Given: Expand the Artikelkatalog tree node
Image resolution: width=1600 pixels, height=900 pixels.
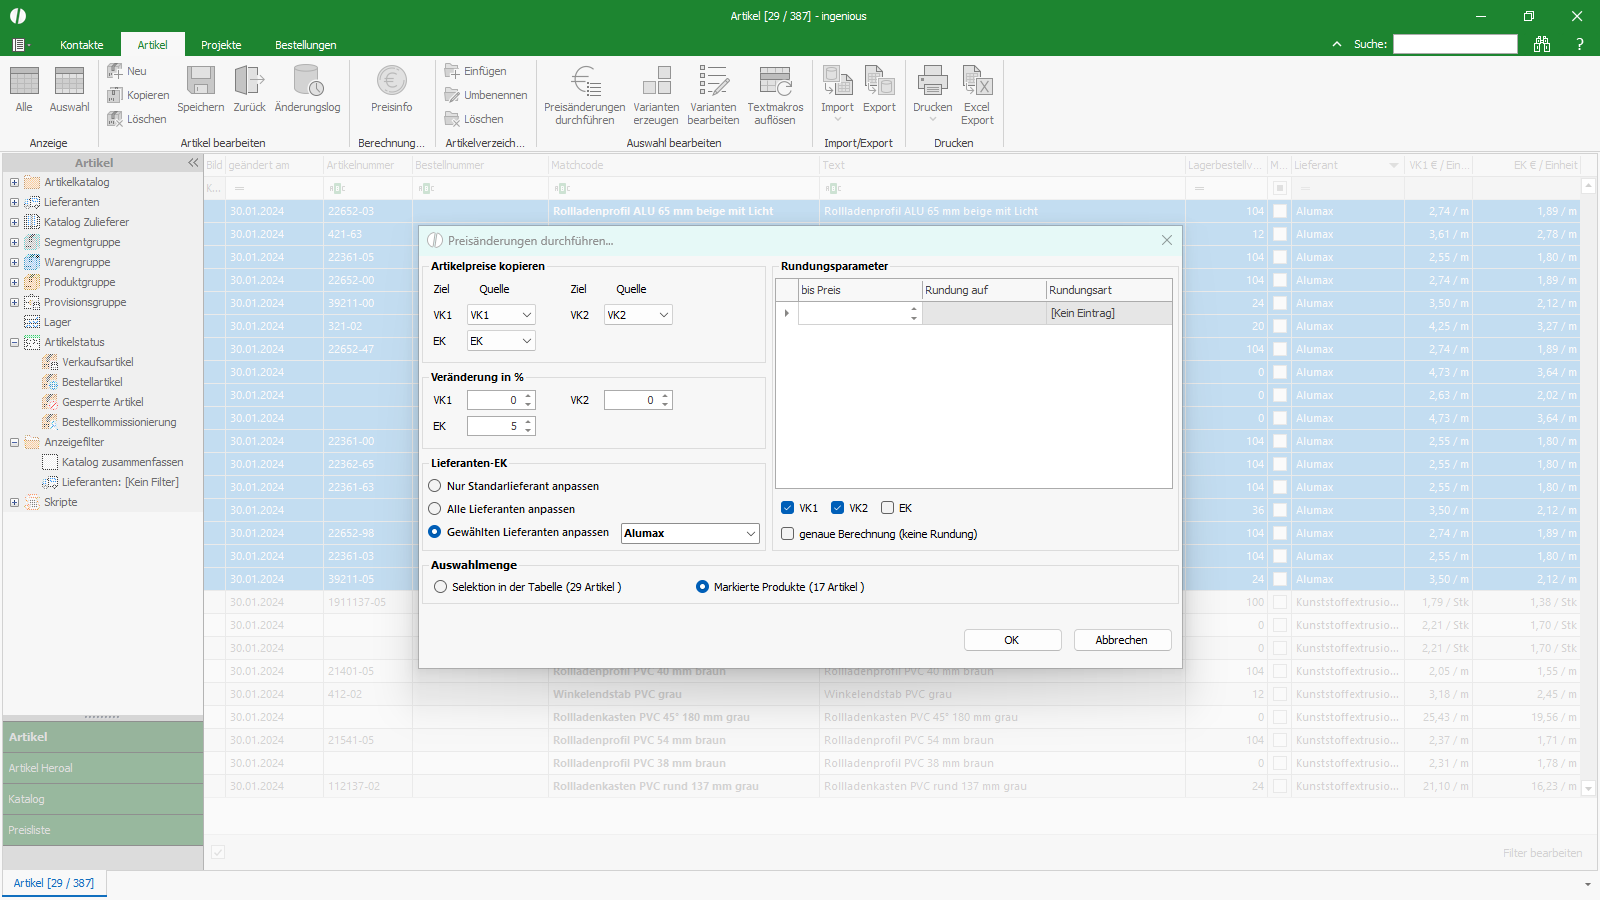Looking at the screenshot, I should [x=14, y=182].
